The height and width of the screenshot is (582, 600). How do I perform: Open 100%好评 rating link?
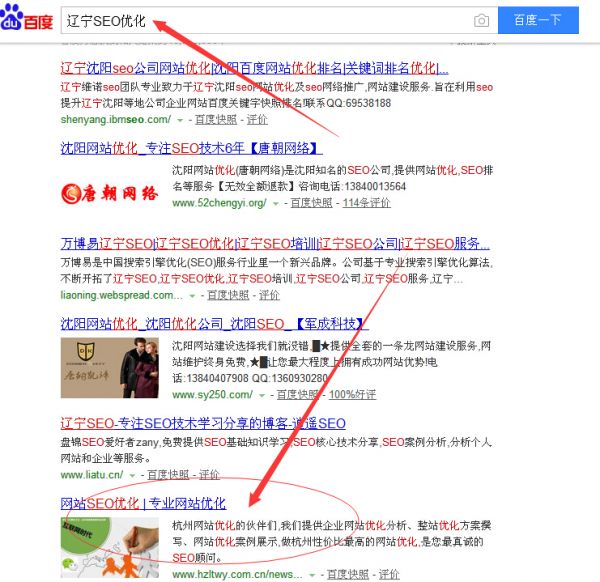coord(352,395)
